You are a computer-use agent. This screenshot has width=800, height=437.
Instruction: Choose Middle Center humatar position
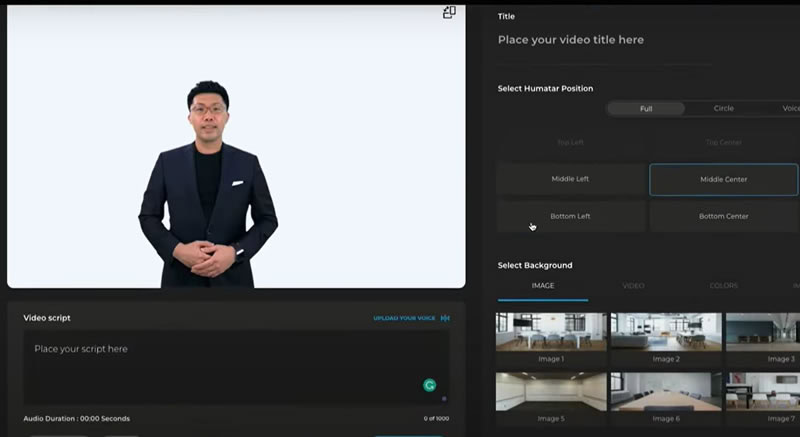click(x=723, y=179)
